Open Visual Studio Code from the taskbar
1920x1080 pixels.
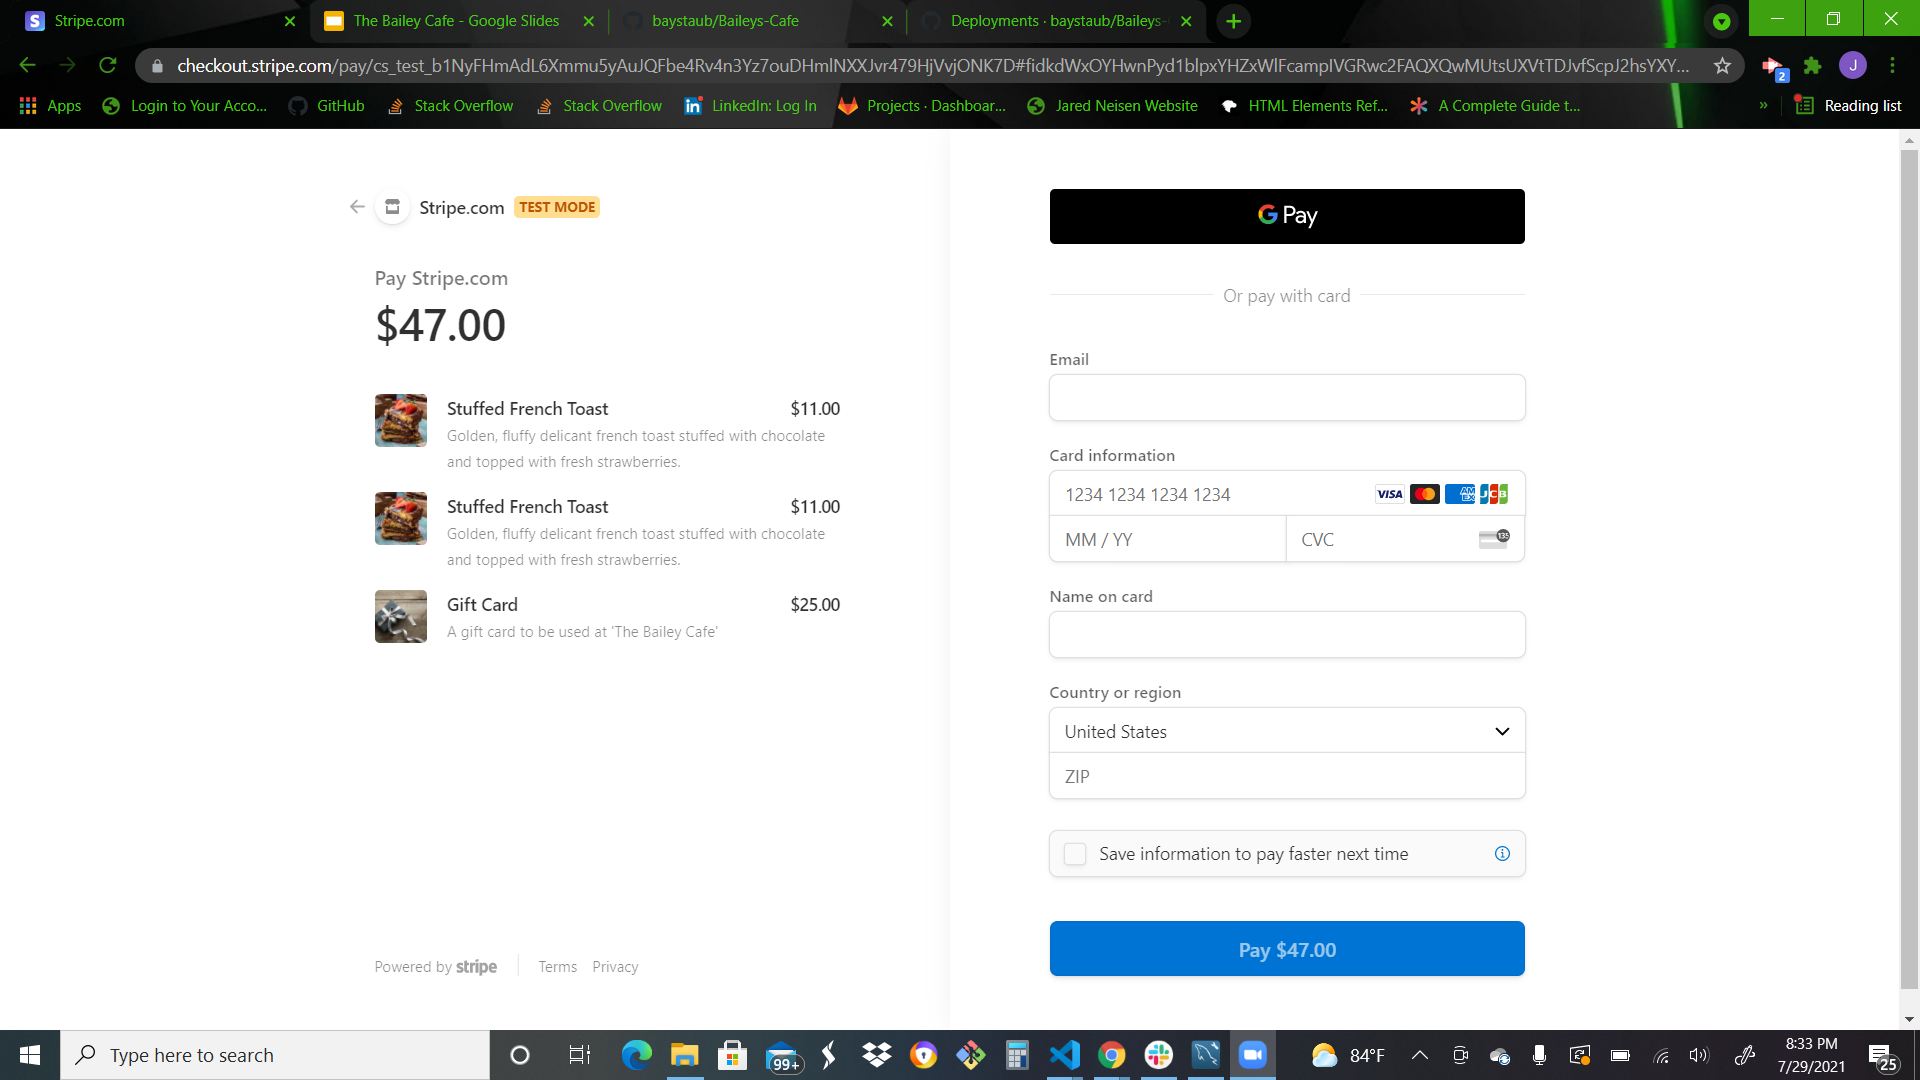pyautogui.click(x=1065, y=1055)
